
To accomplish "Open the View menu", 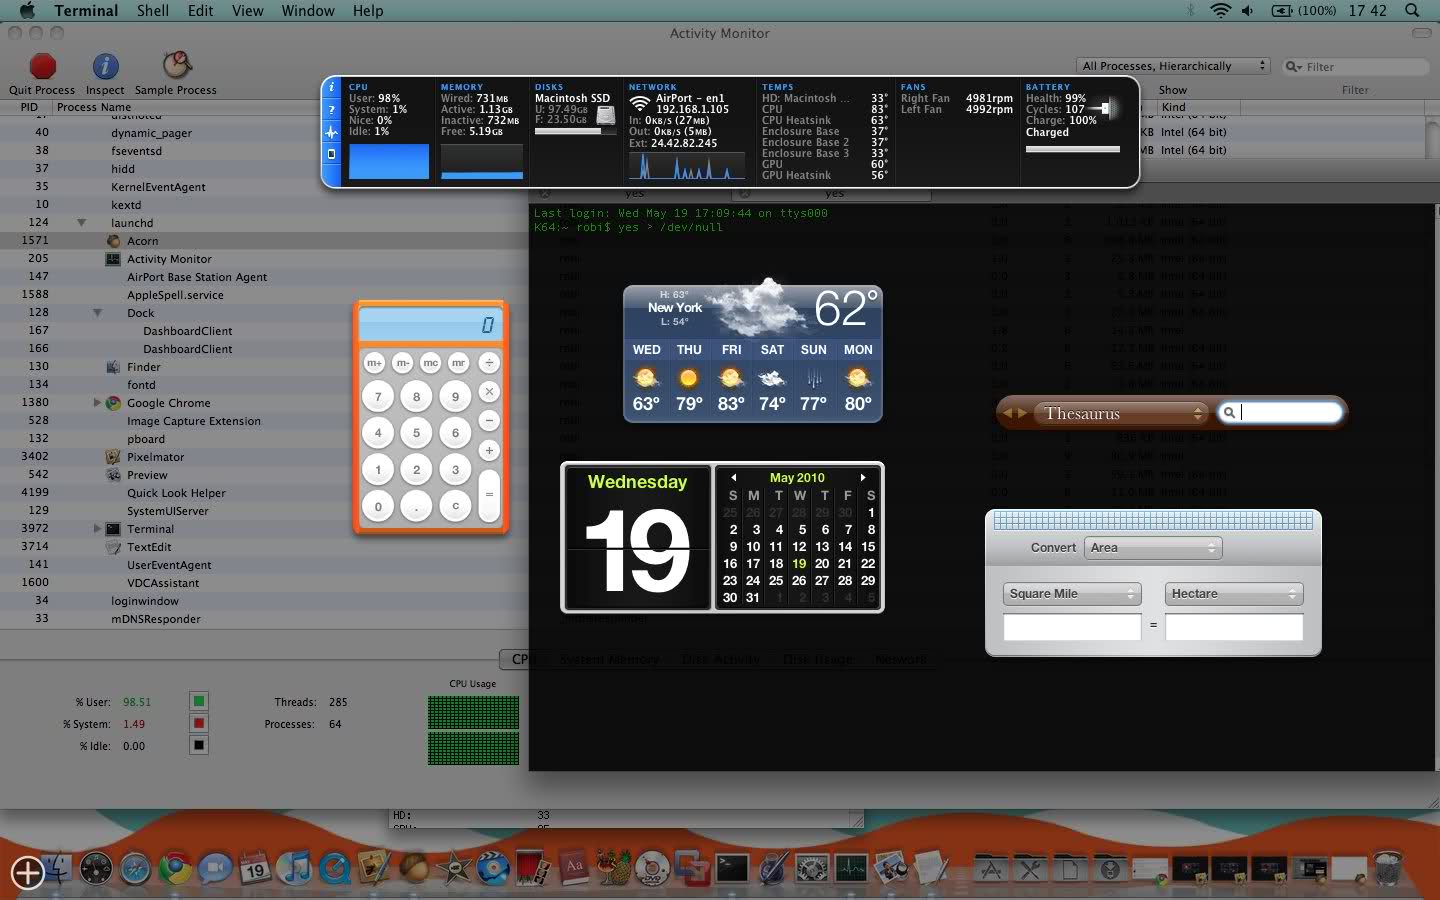I will coord(247,10).
